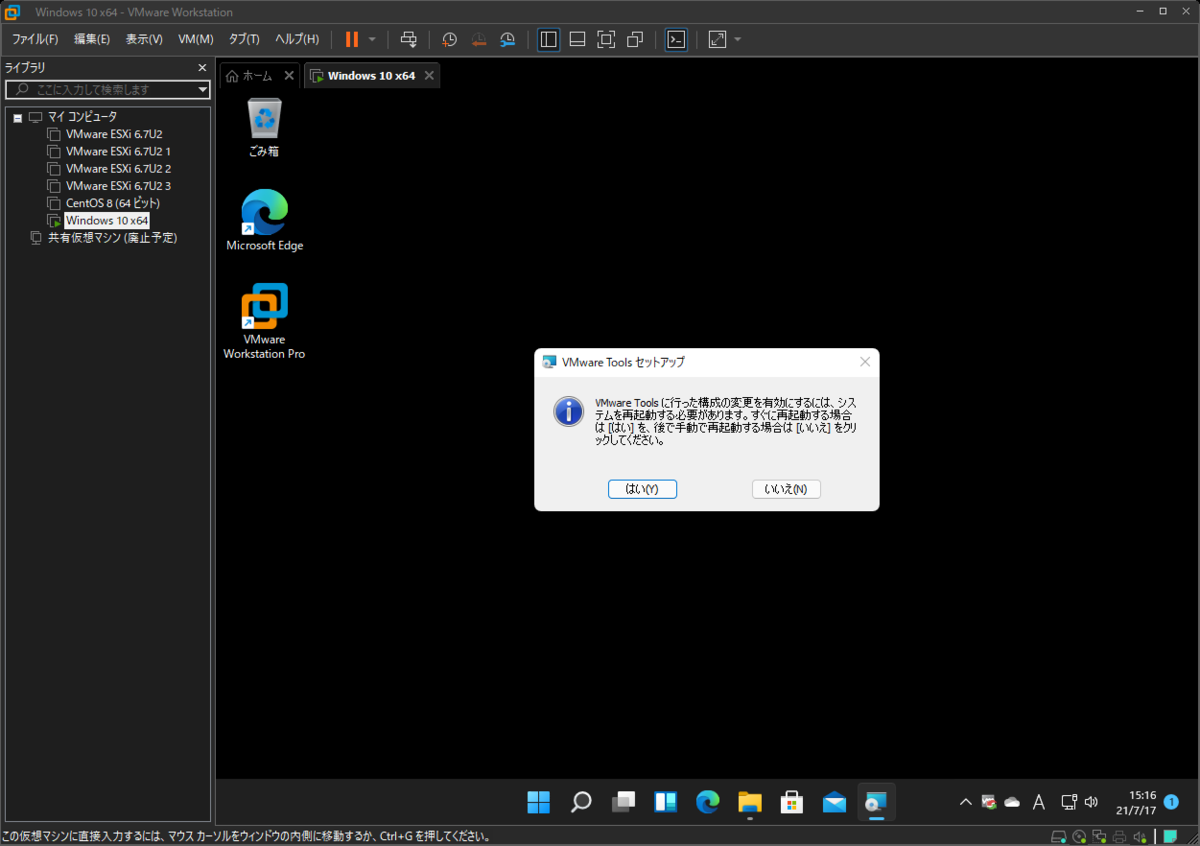
Task: Click the Microsoft Edge desktop shortcut
Action: tap(264, 220)
